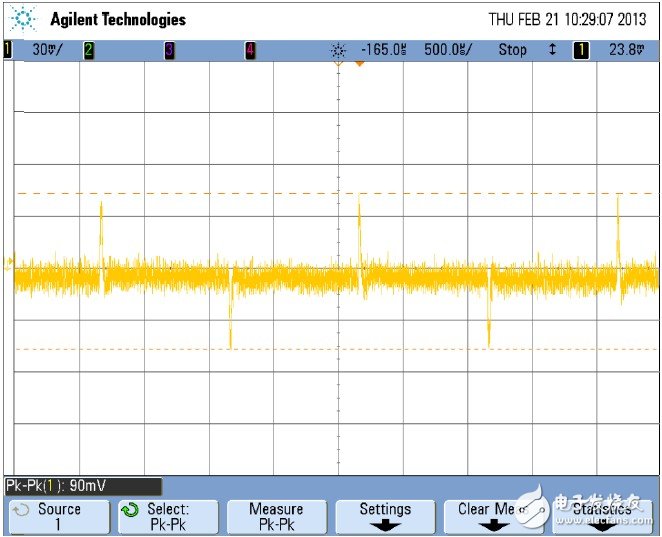Click the -165.0 delay time readout
This screenshot has height=537, width=662.
pos(382,49)
